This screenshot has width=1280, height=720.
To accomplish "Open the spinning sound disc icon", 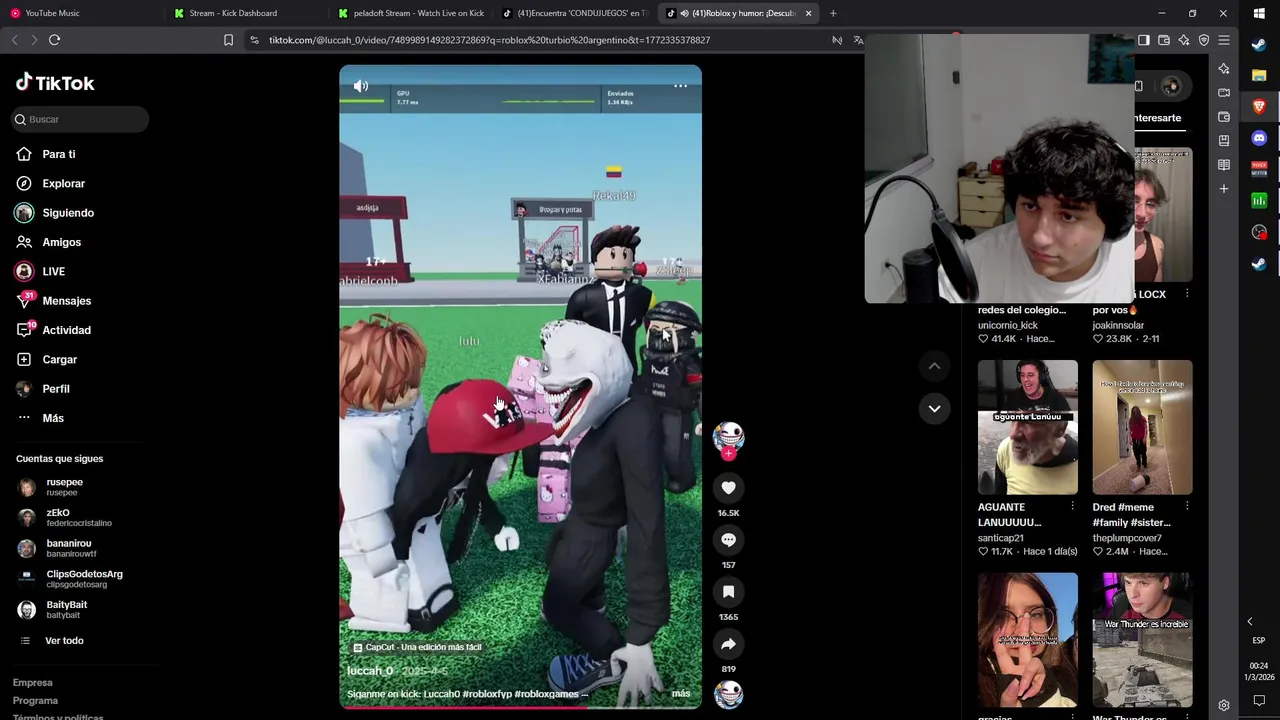I will point(728,694).
